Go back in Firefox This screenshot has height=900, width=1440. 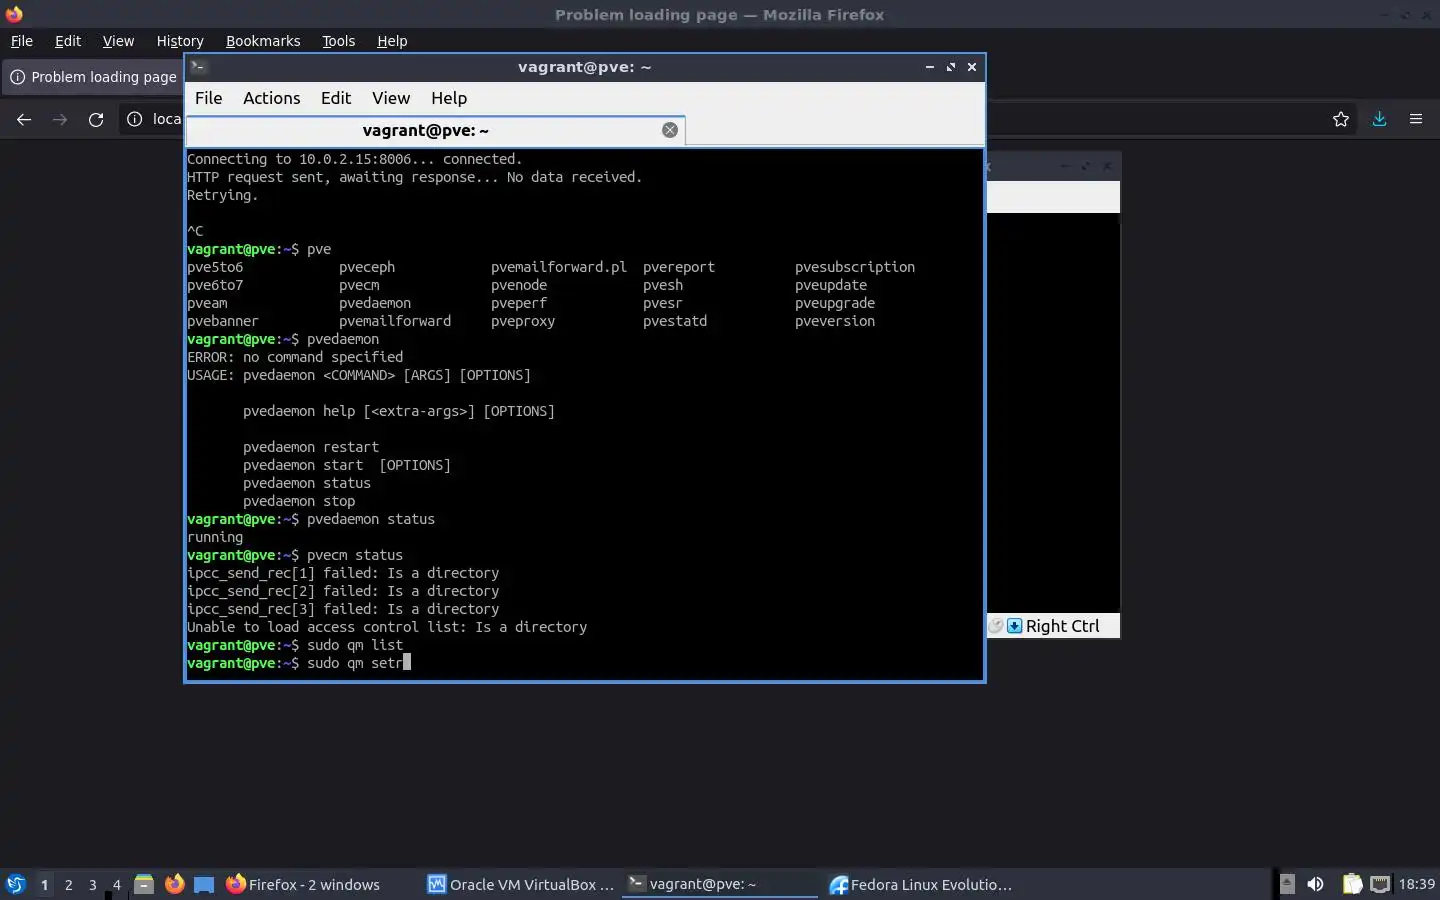[24, 119]
